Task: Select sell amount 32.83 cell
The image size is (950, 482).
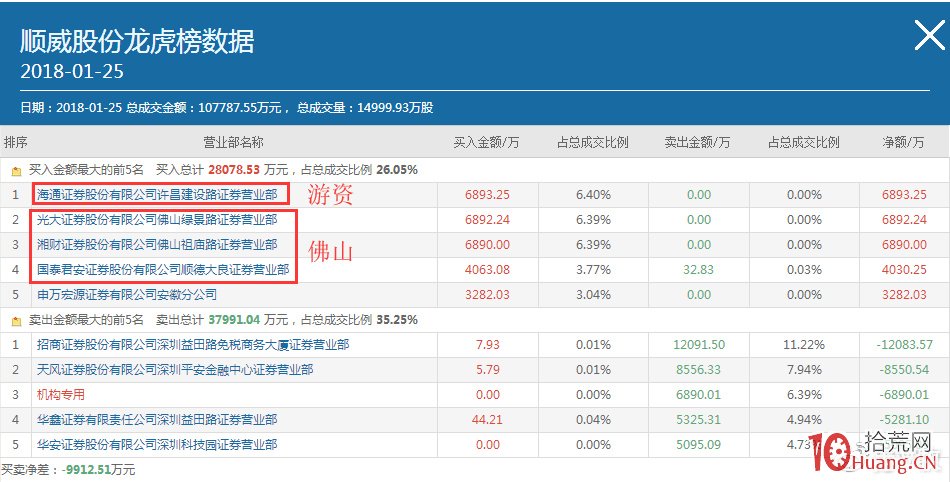Action: pyautogui.click(x=699, y=269)
